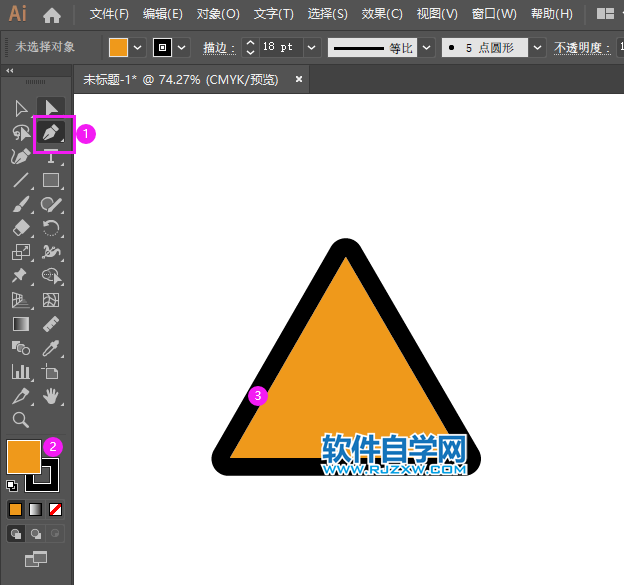Open the 不透明度 opacity panel link

pos(582,48)
